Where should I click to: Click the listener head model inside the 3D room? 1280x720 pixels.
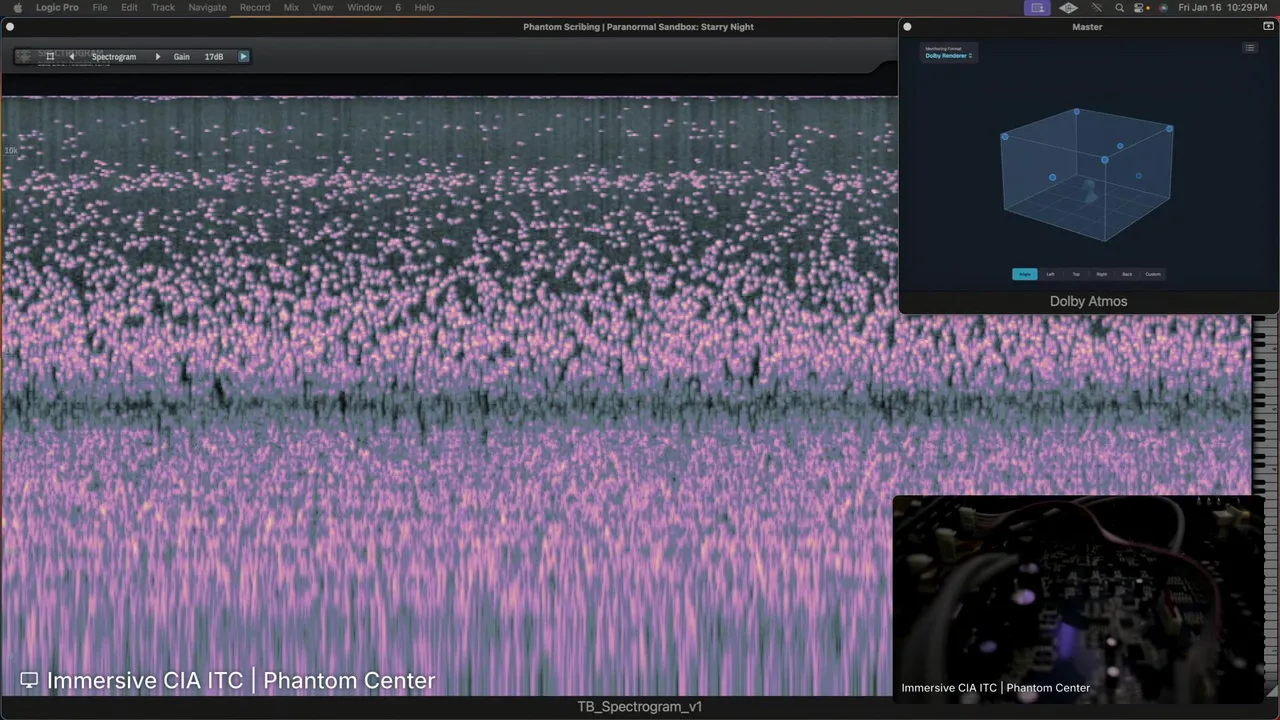1091,190
